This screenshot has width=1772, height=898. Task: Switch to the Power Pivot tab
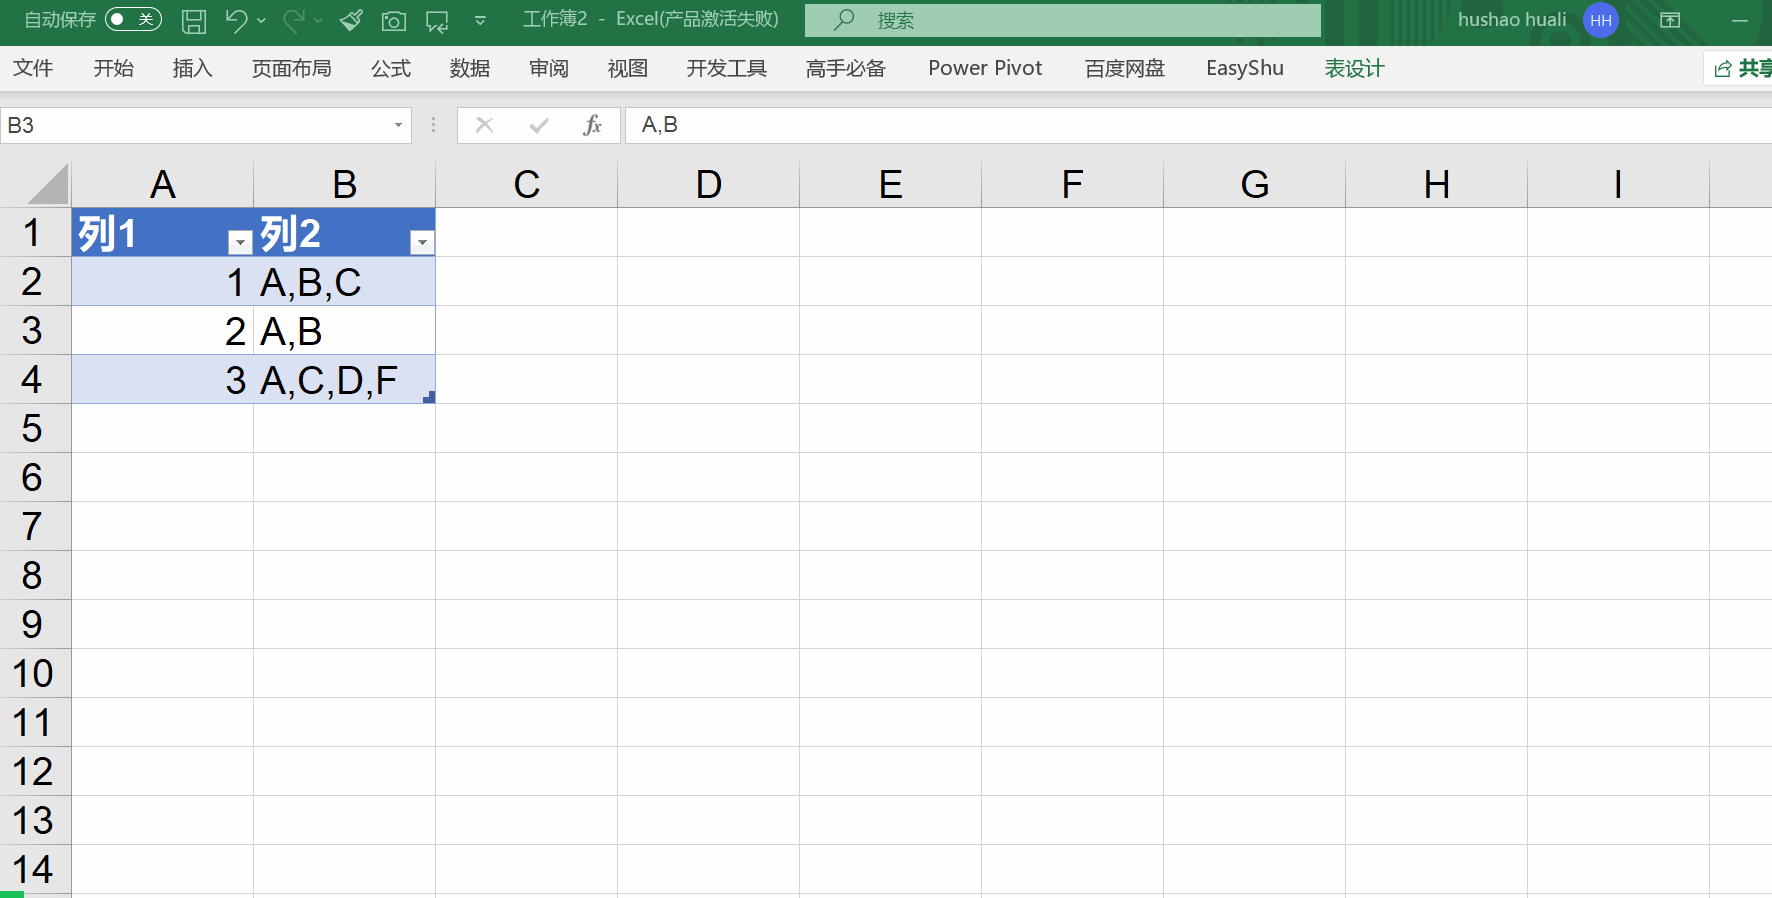(x=985, y=68)
